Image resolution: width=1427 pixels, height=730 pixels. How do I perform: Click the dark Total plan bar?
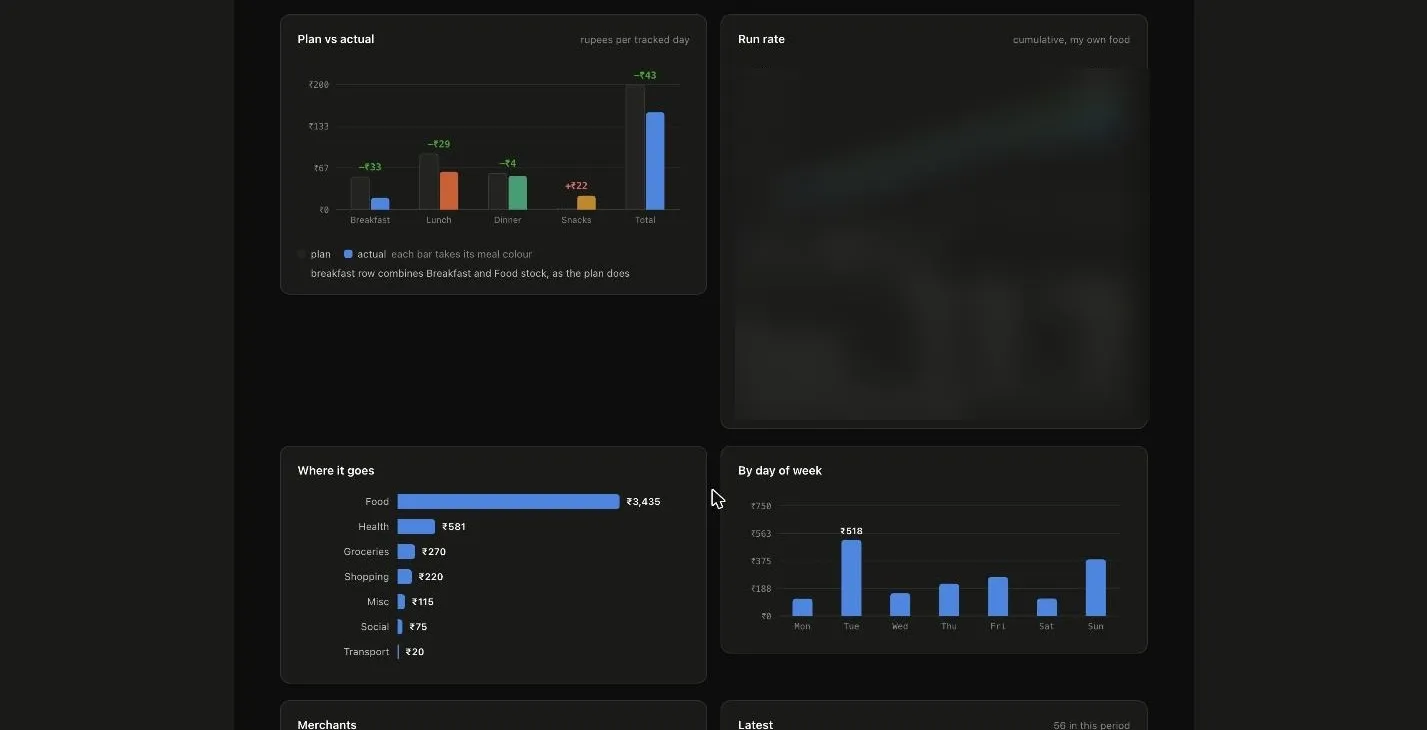[x=635, y=147]
